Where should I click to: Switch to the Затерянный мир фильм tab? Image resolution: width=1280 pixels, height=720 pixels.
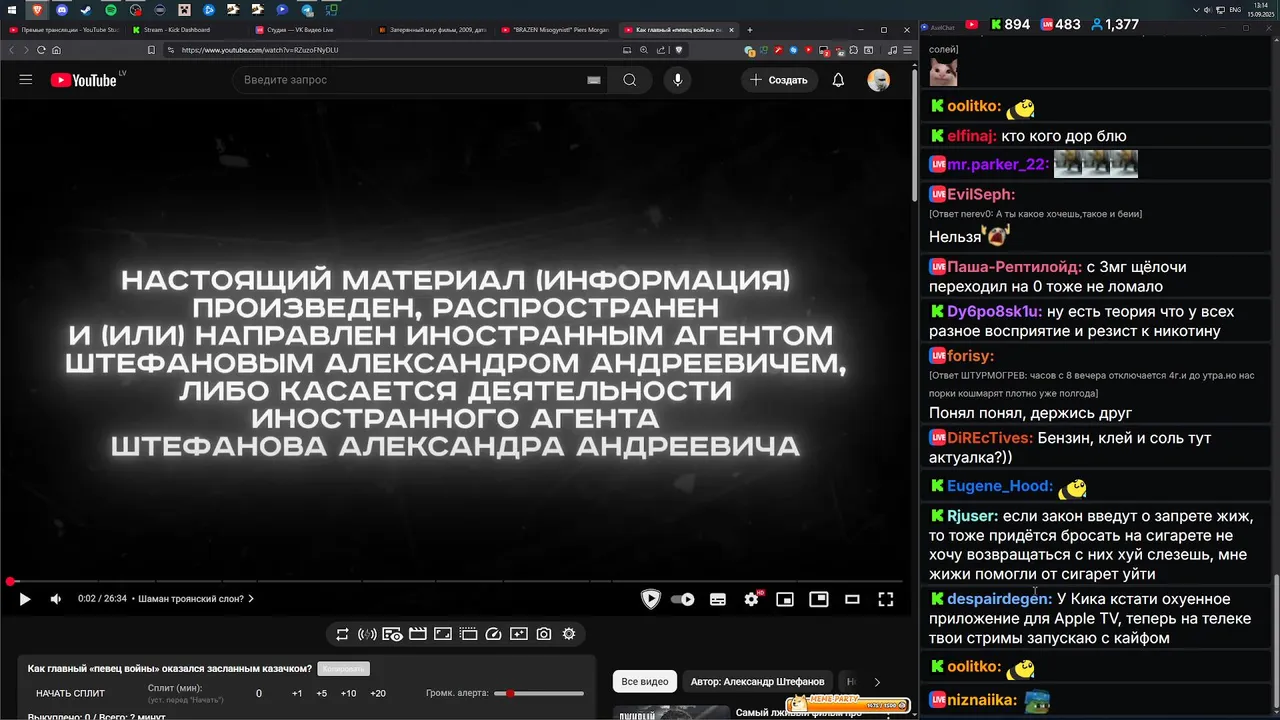(x=432, y=30)
